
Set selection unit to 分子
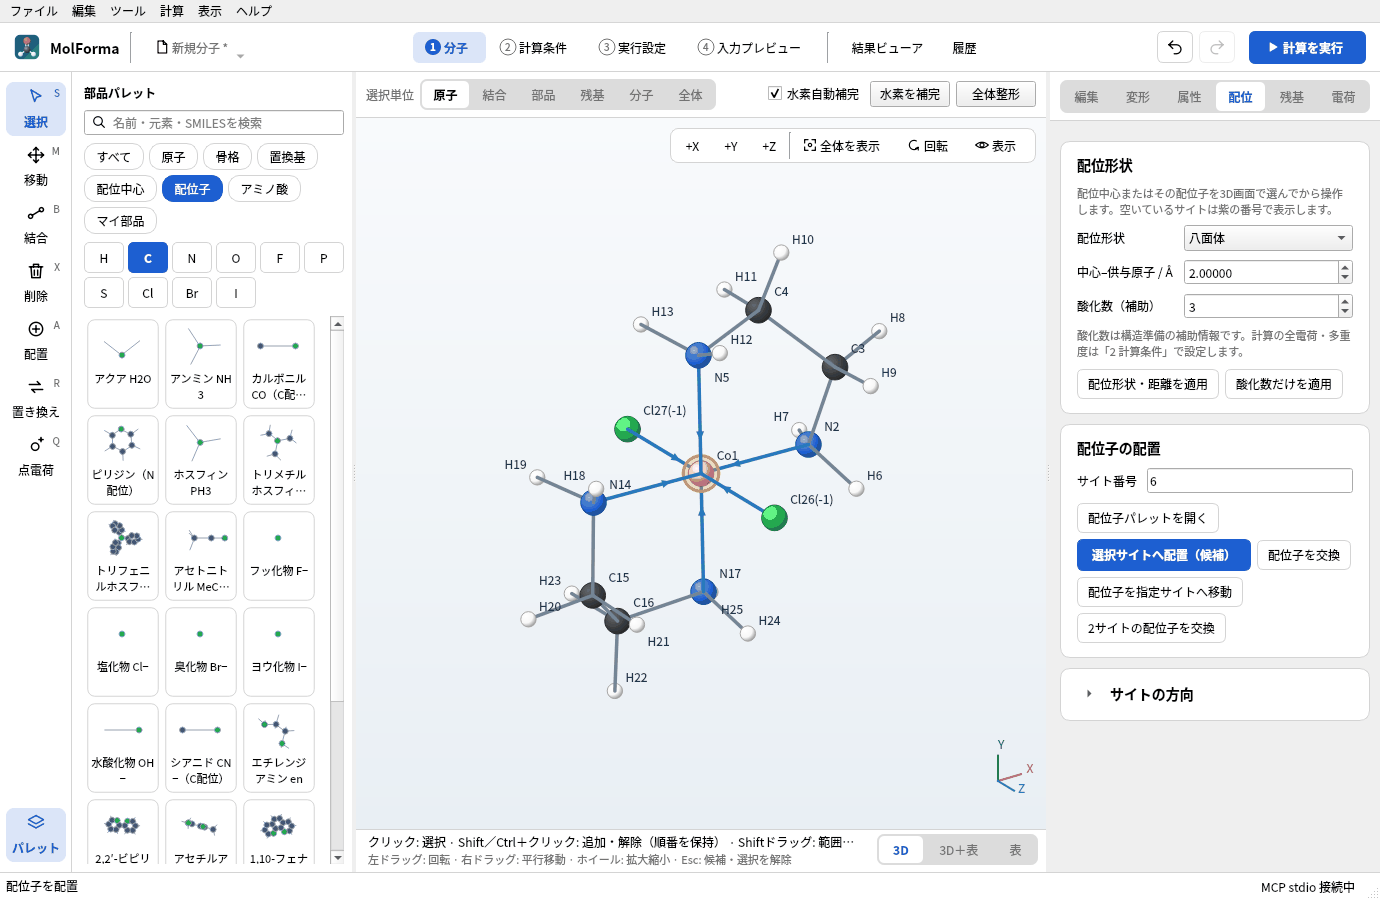tap(641, 95)
